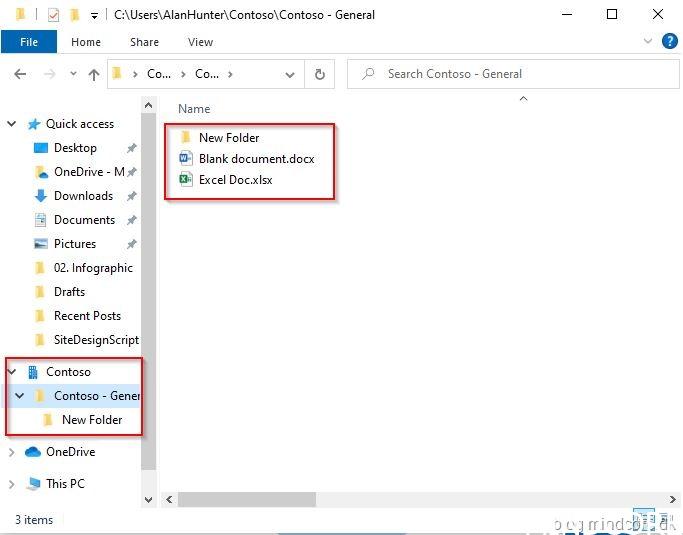Switch to the View ribbon tab
Image resolution: width=683 pixels, height=535 pixels.
200,42
